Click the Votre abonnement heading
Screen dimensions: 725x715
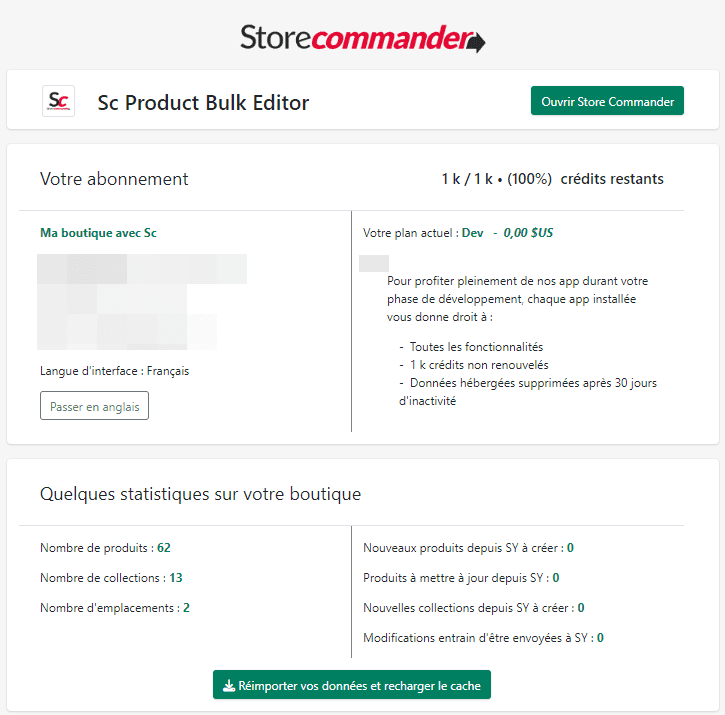point(114,179)
